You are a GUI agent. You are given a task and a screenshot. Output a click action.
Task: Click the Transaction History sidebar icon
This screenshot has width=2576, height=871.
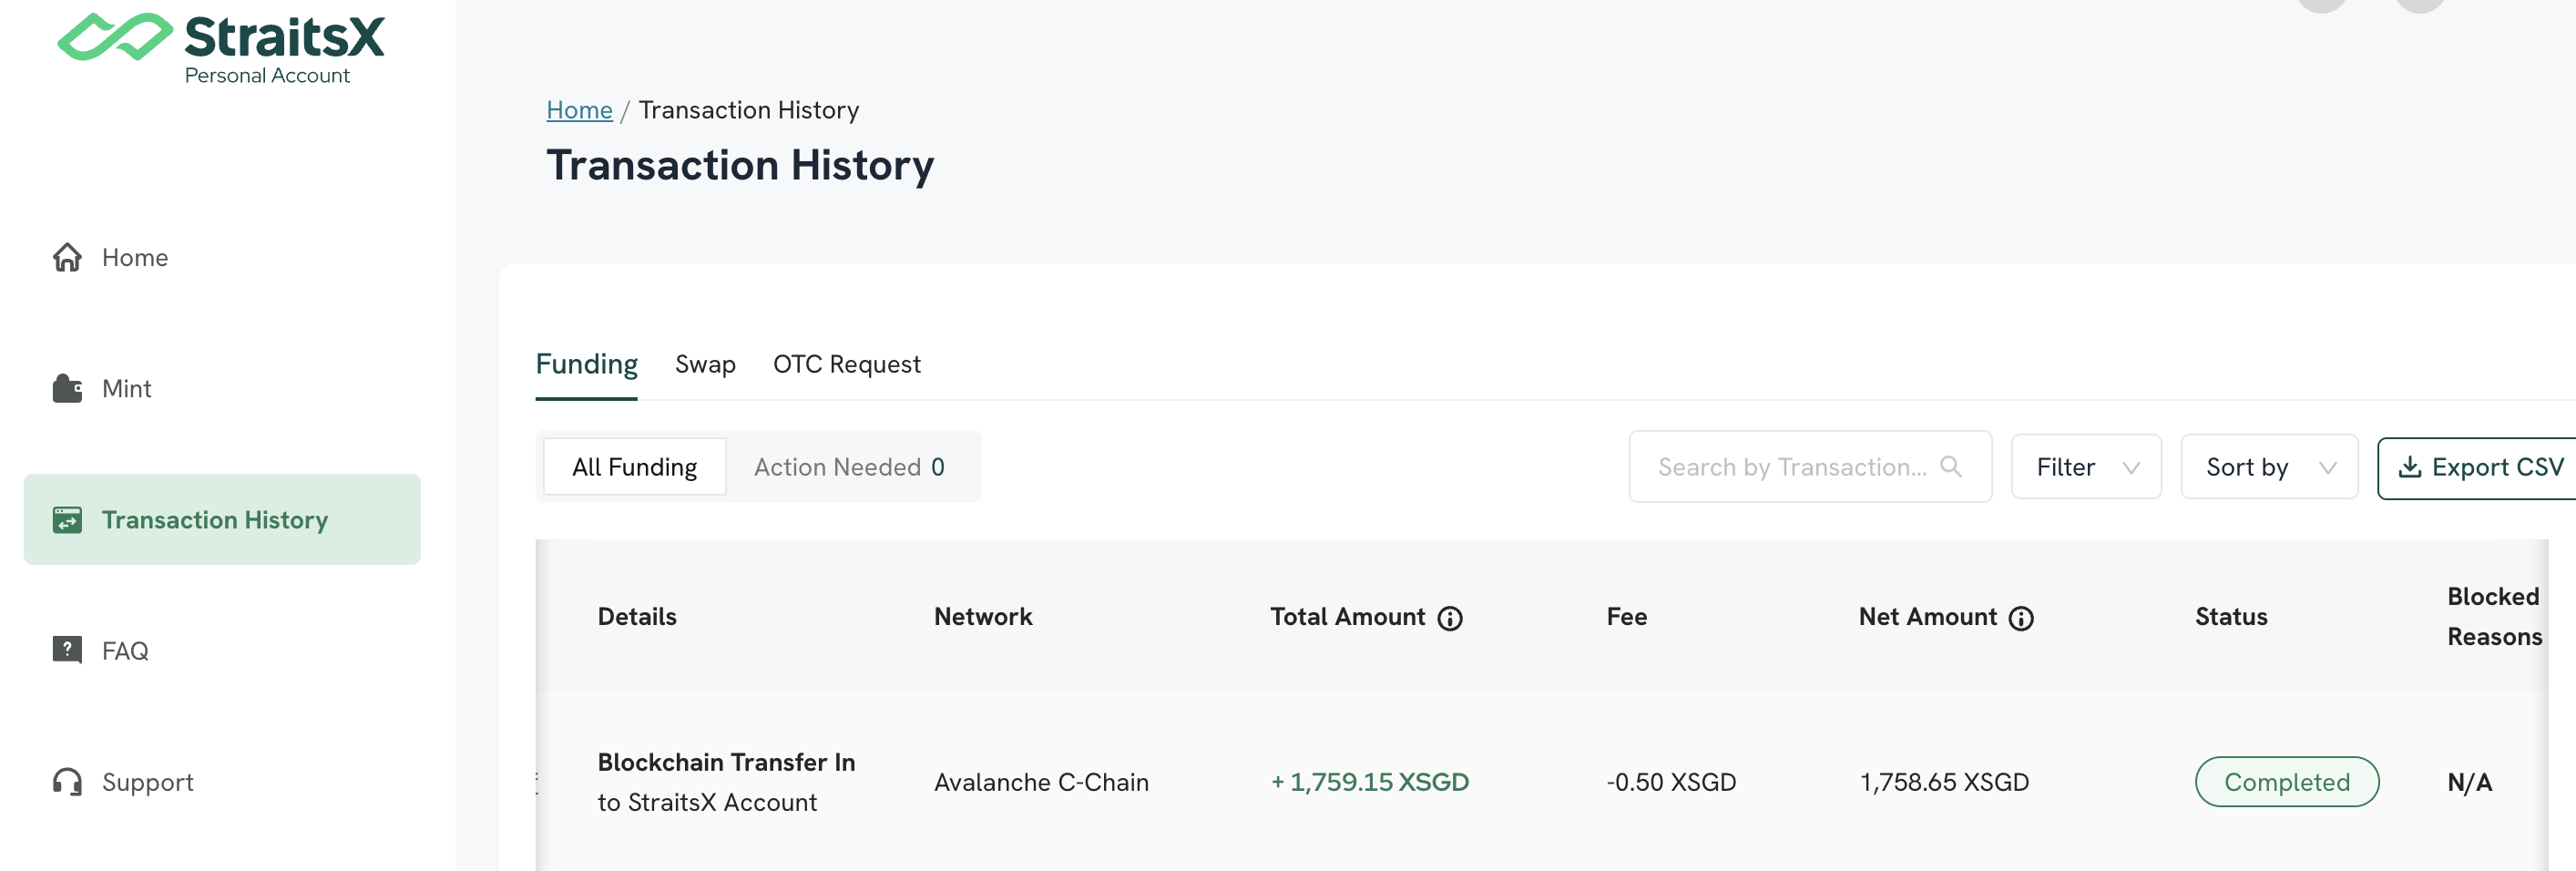pyautogui.click(x=67, y=520)
